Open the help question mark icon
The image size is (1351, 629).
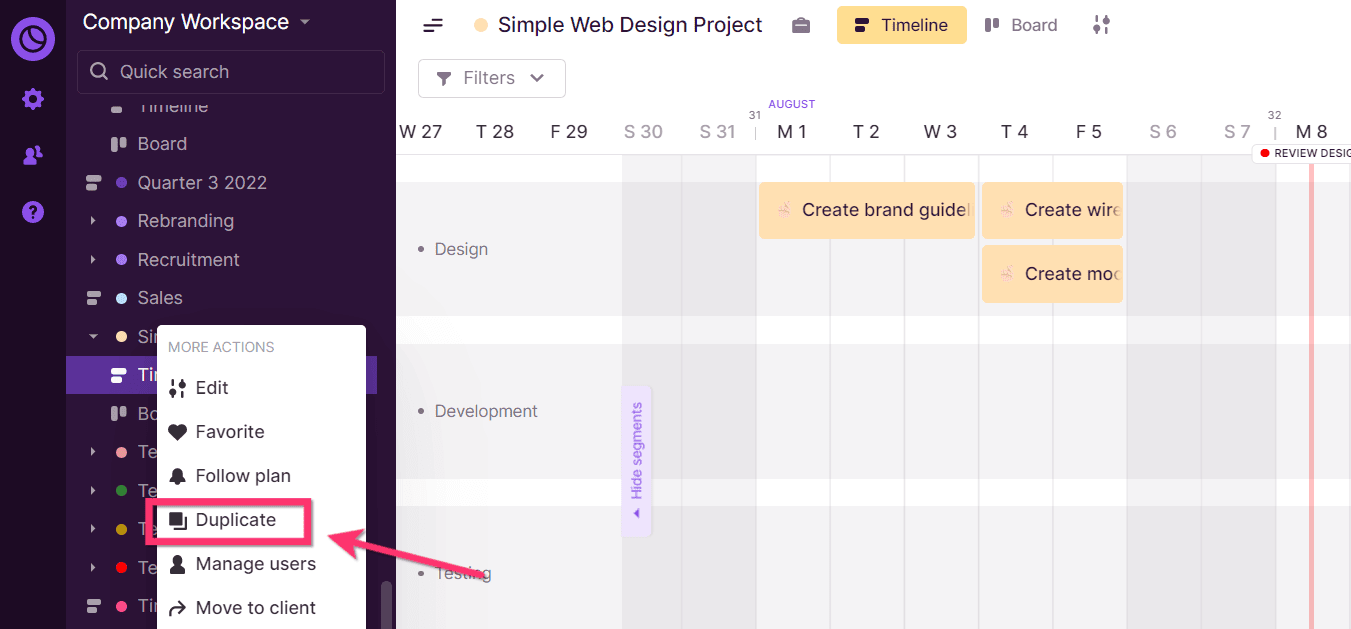pos(31,212)
